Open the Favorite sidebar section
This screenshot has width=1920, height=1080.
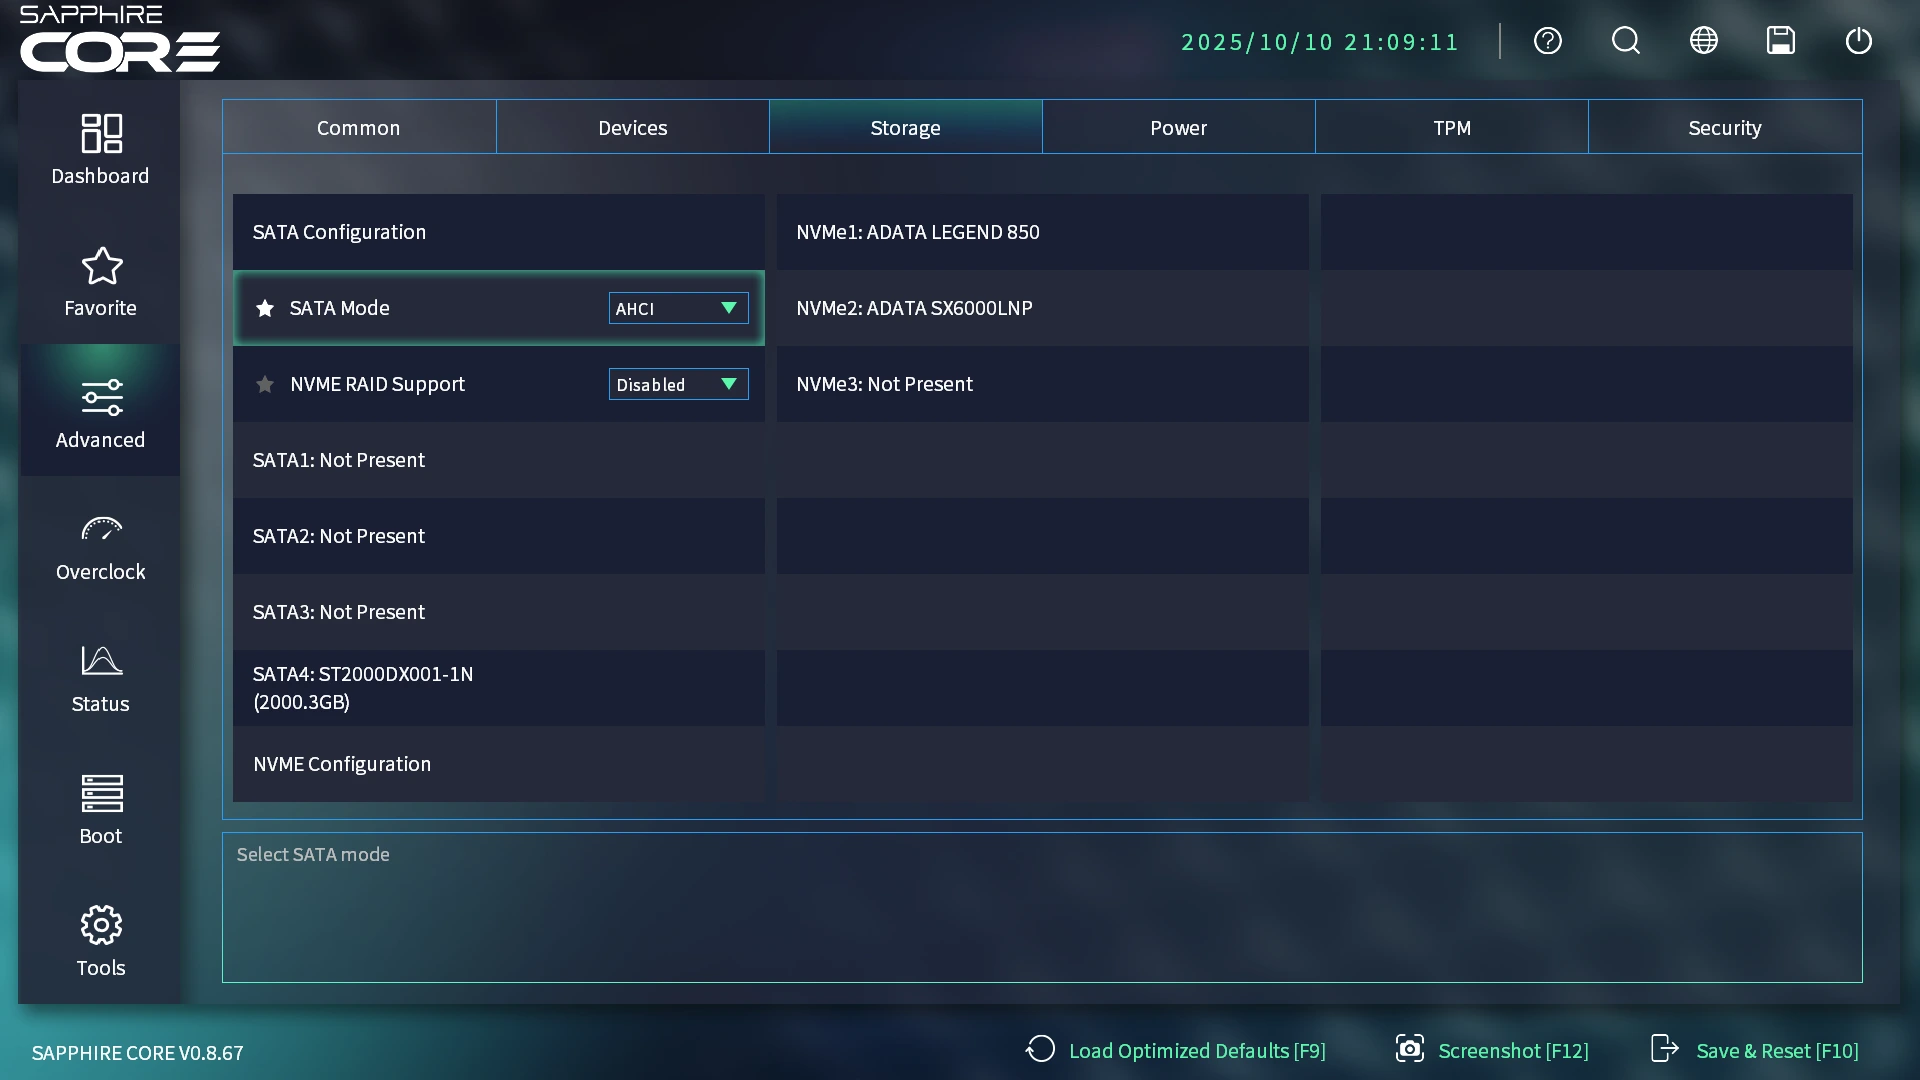pyautogui.click(x=100, y=280)
